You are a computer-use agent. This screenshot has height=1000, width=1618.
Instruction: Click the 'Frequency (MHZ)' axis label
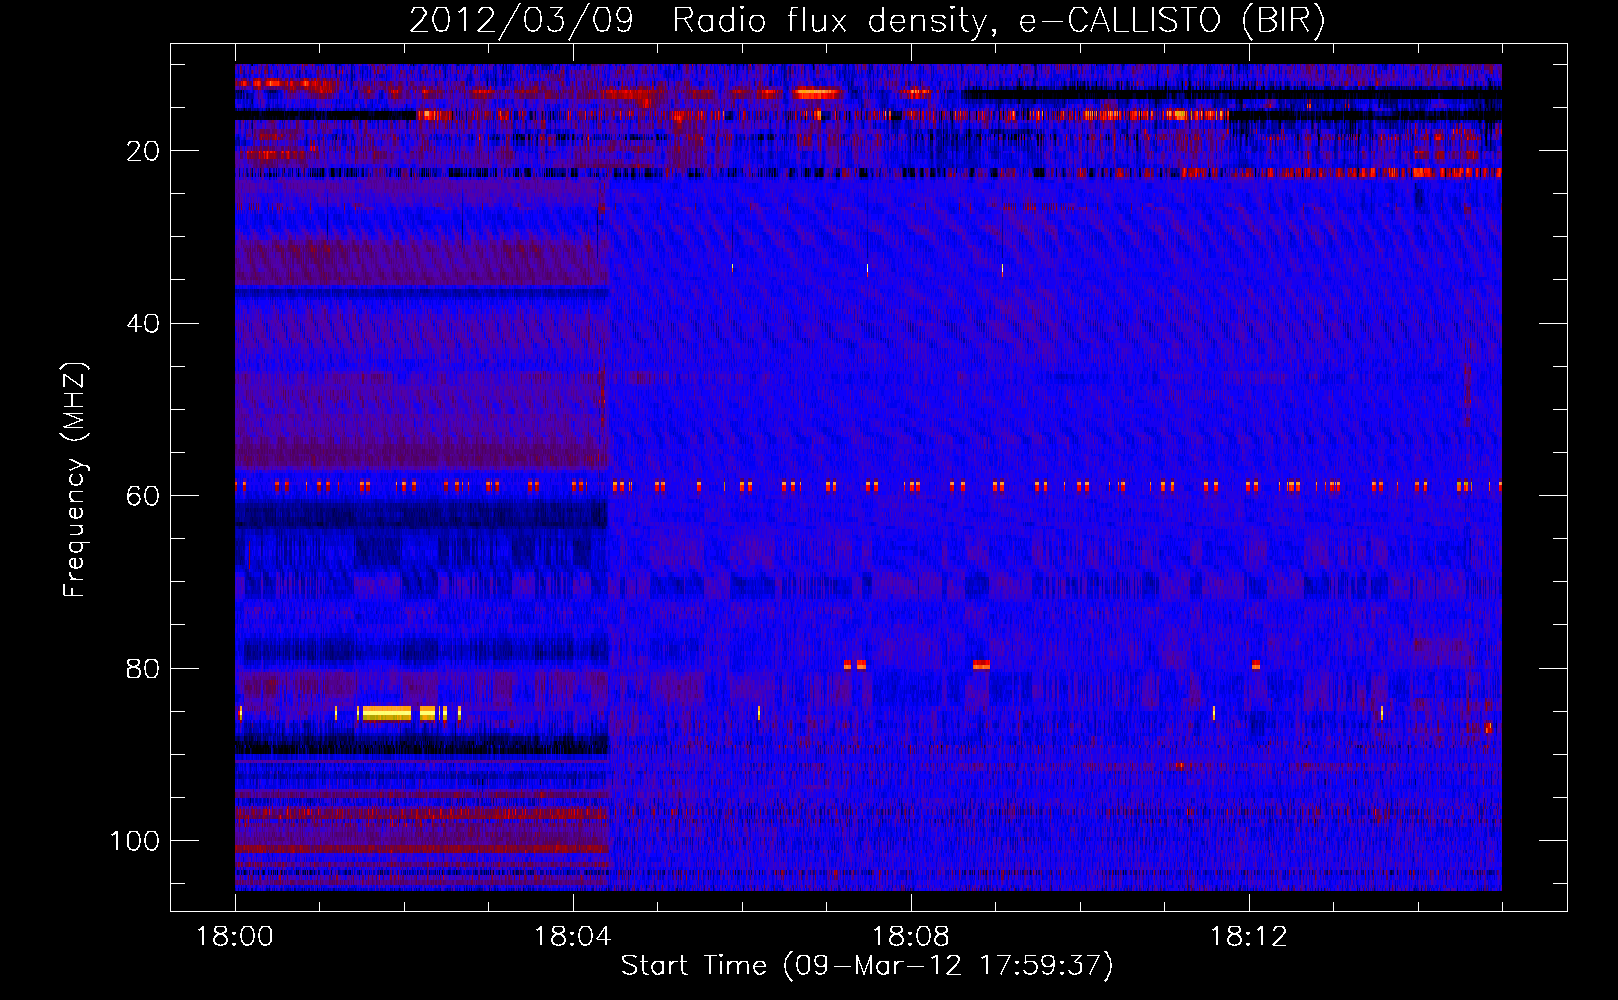coord(75,480)
